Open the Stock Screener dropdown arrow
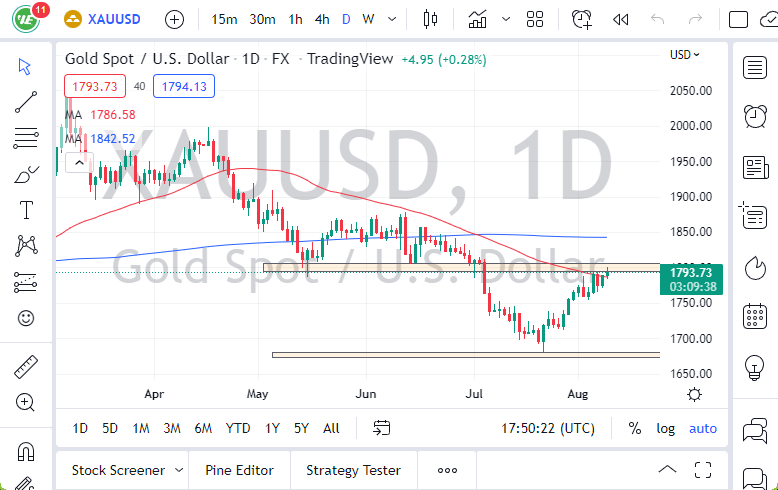778x490 pixels. (179, 470)
